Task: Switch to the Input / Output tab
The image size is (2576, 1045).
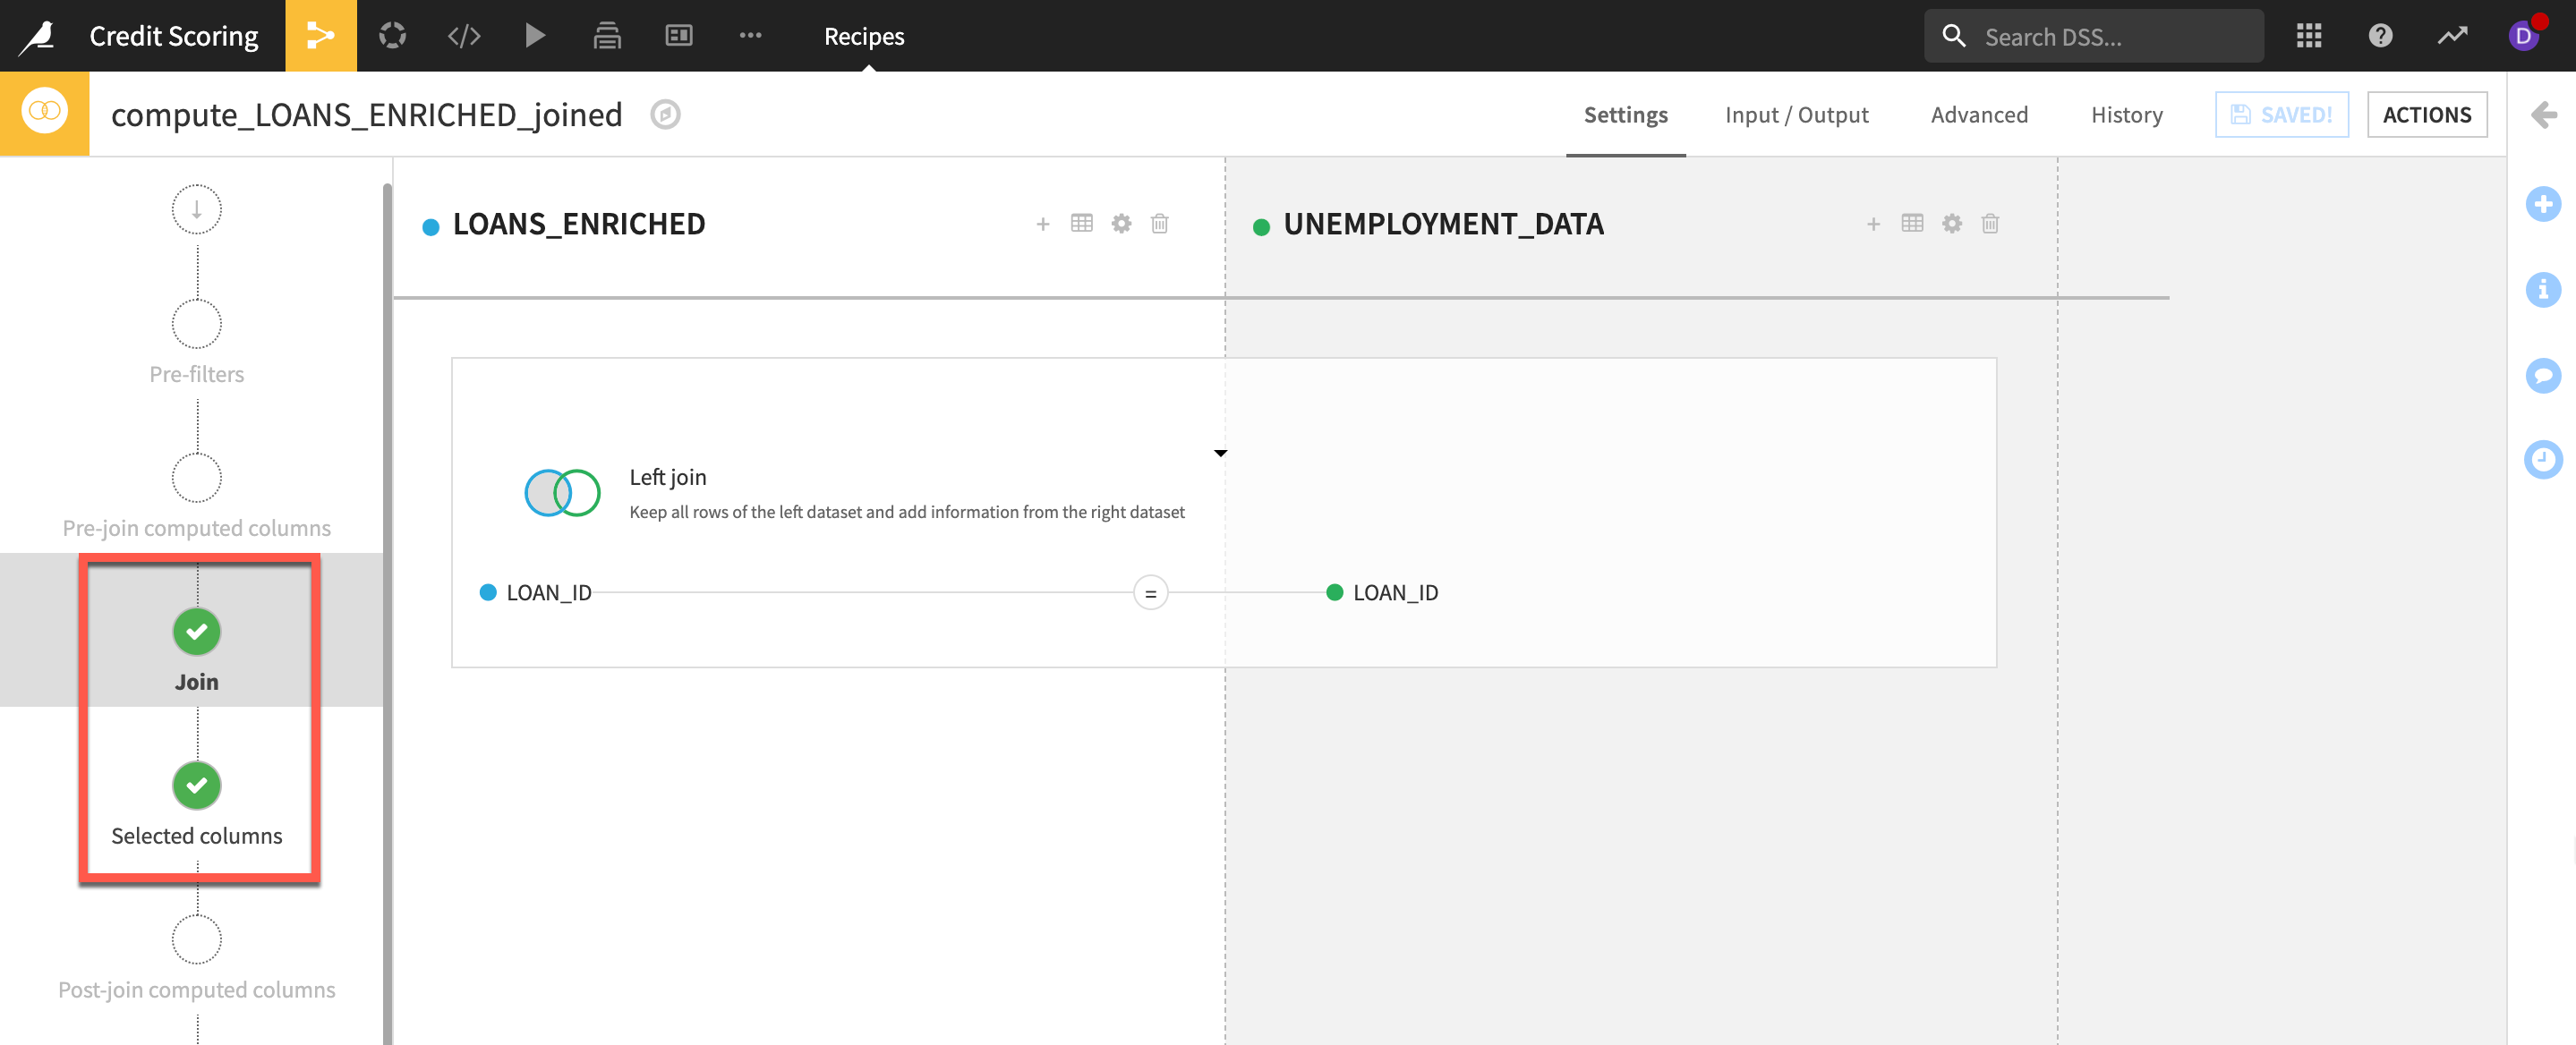Action: click(1796, 115)
